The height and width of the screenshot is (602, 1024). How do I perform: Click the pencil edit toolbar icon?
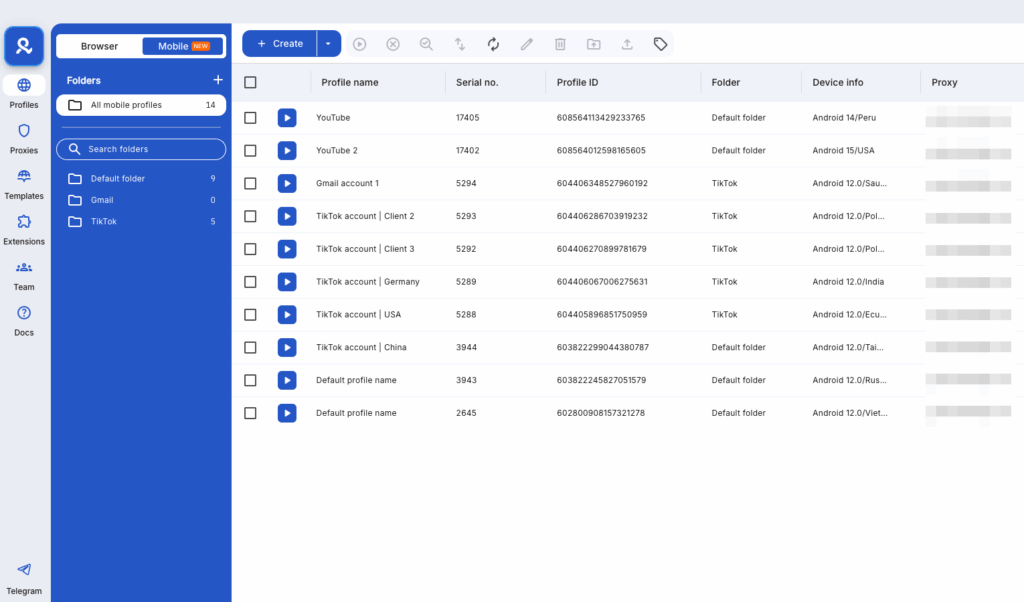click(526, 44)
